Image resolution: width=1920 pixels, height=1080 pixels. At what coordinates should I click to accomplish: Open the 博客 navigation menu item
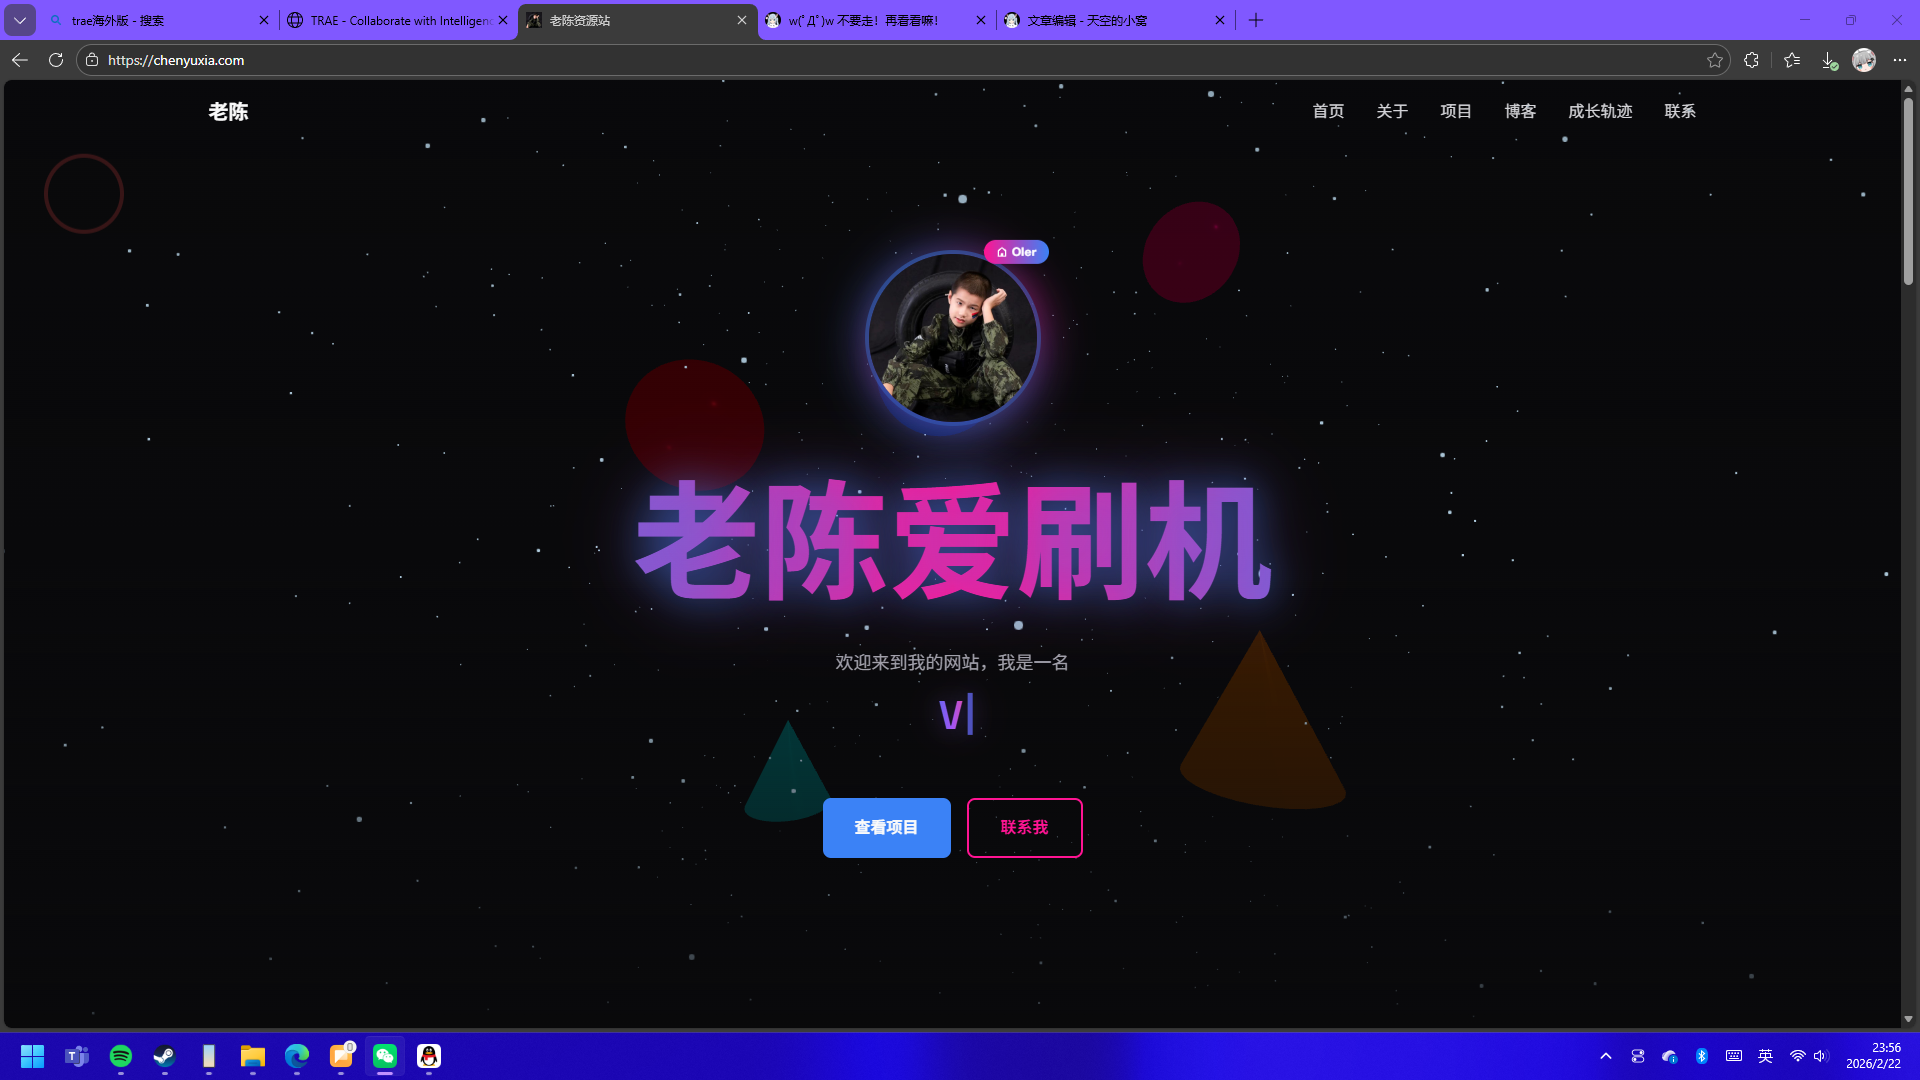(1520, 111)
